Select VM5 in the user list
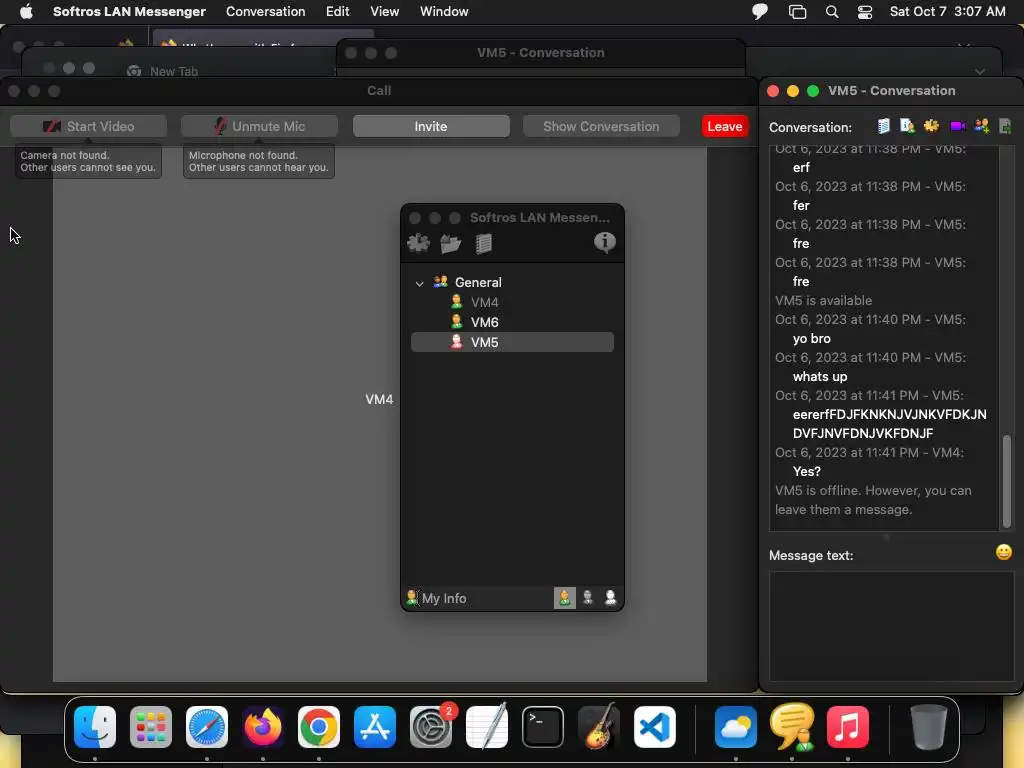The image size is (1024, 768). click(512, 342)
